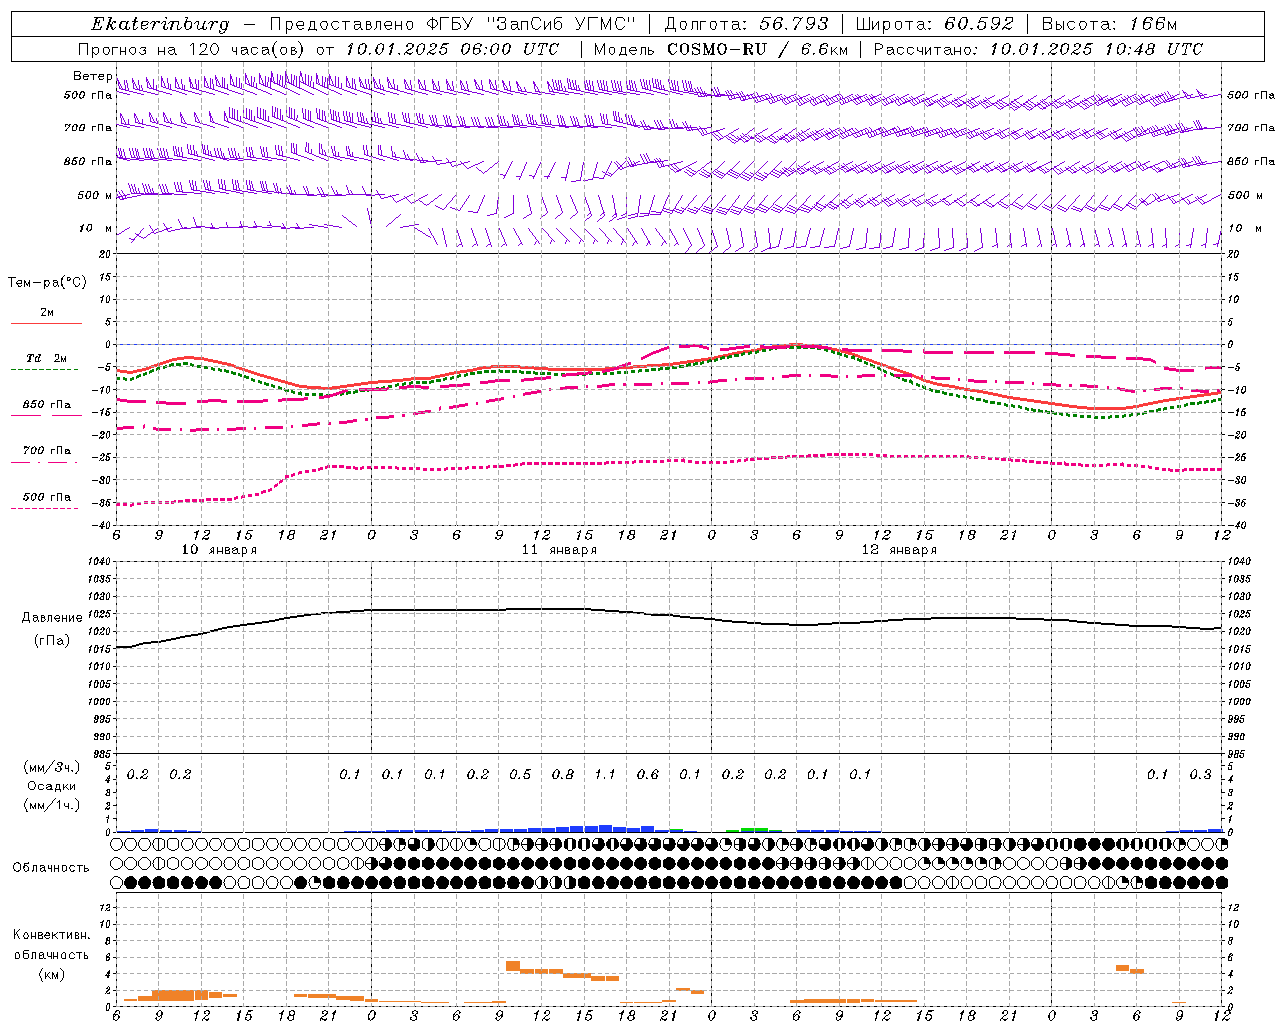Click the '(км)' convective cloud unit
Screen dimensions: 1280x1024
(x=51, y=974)
